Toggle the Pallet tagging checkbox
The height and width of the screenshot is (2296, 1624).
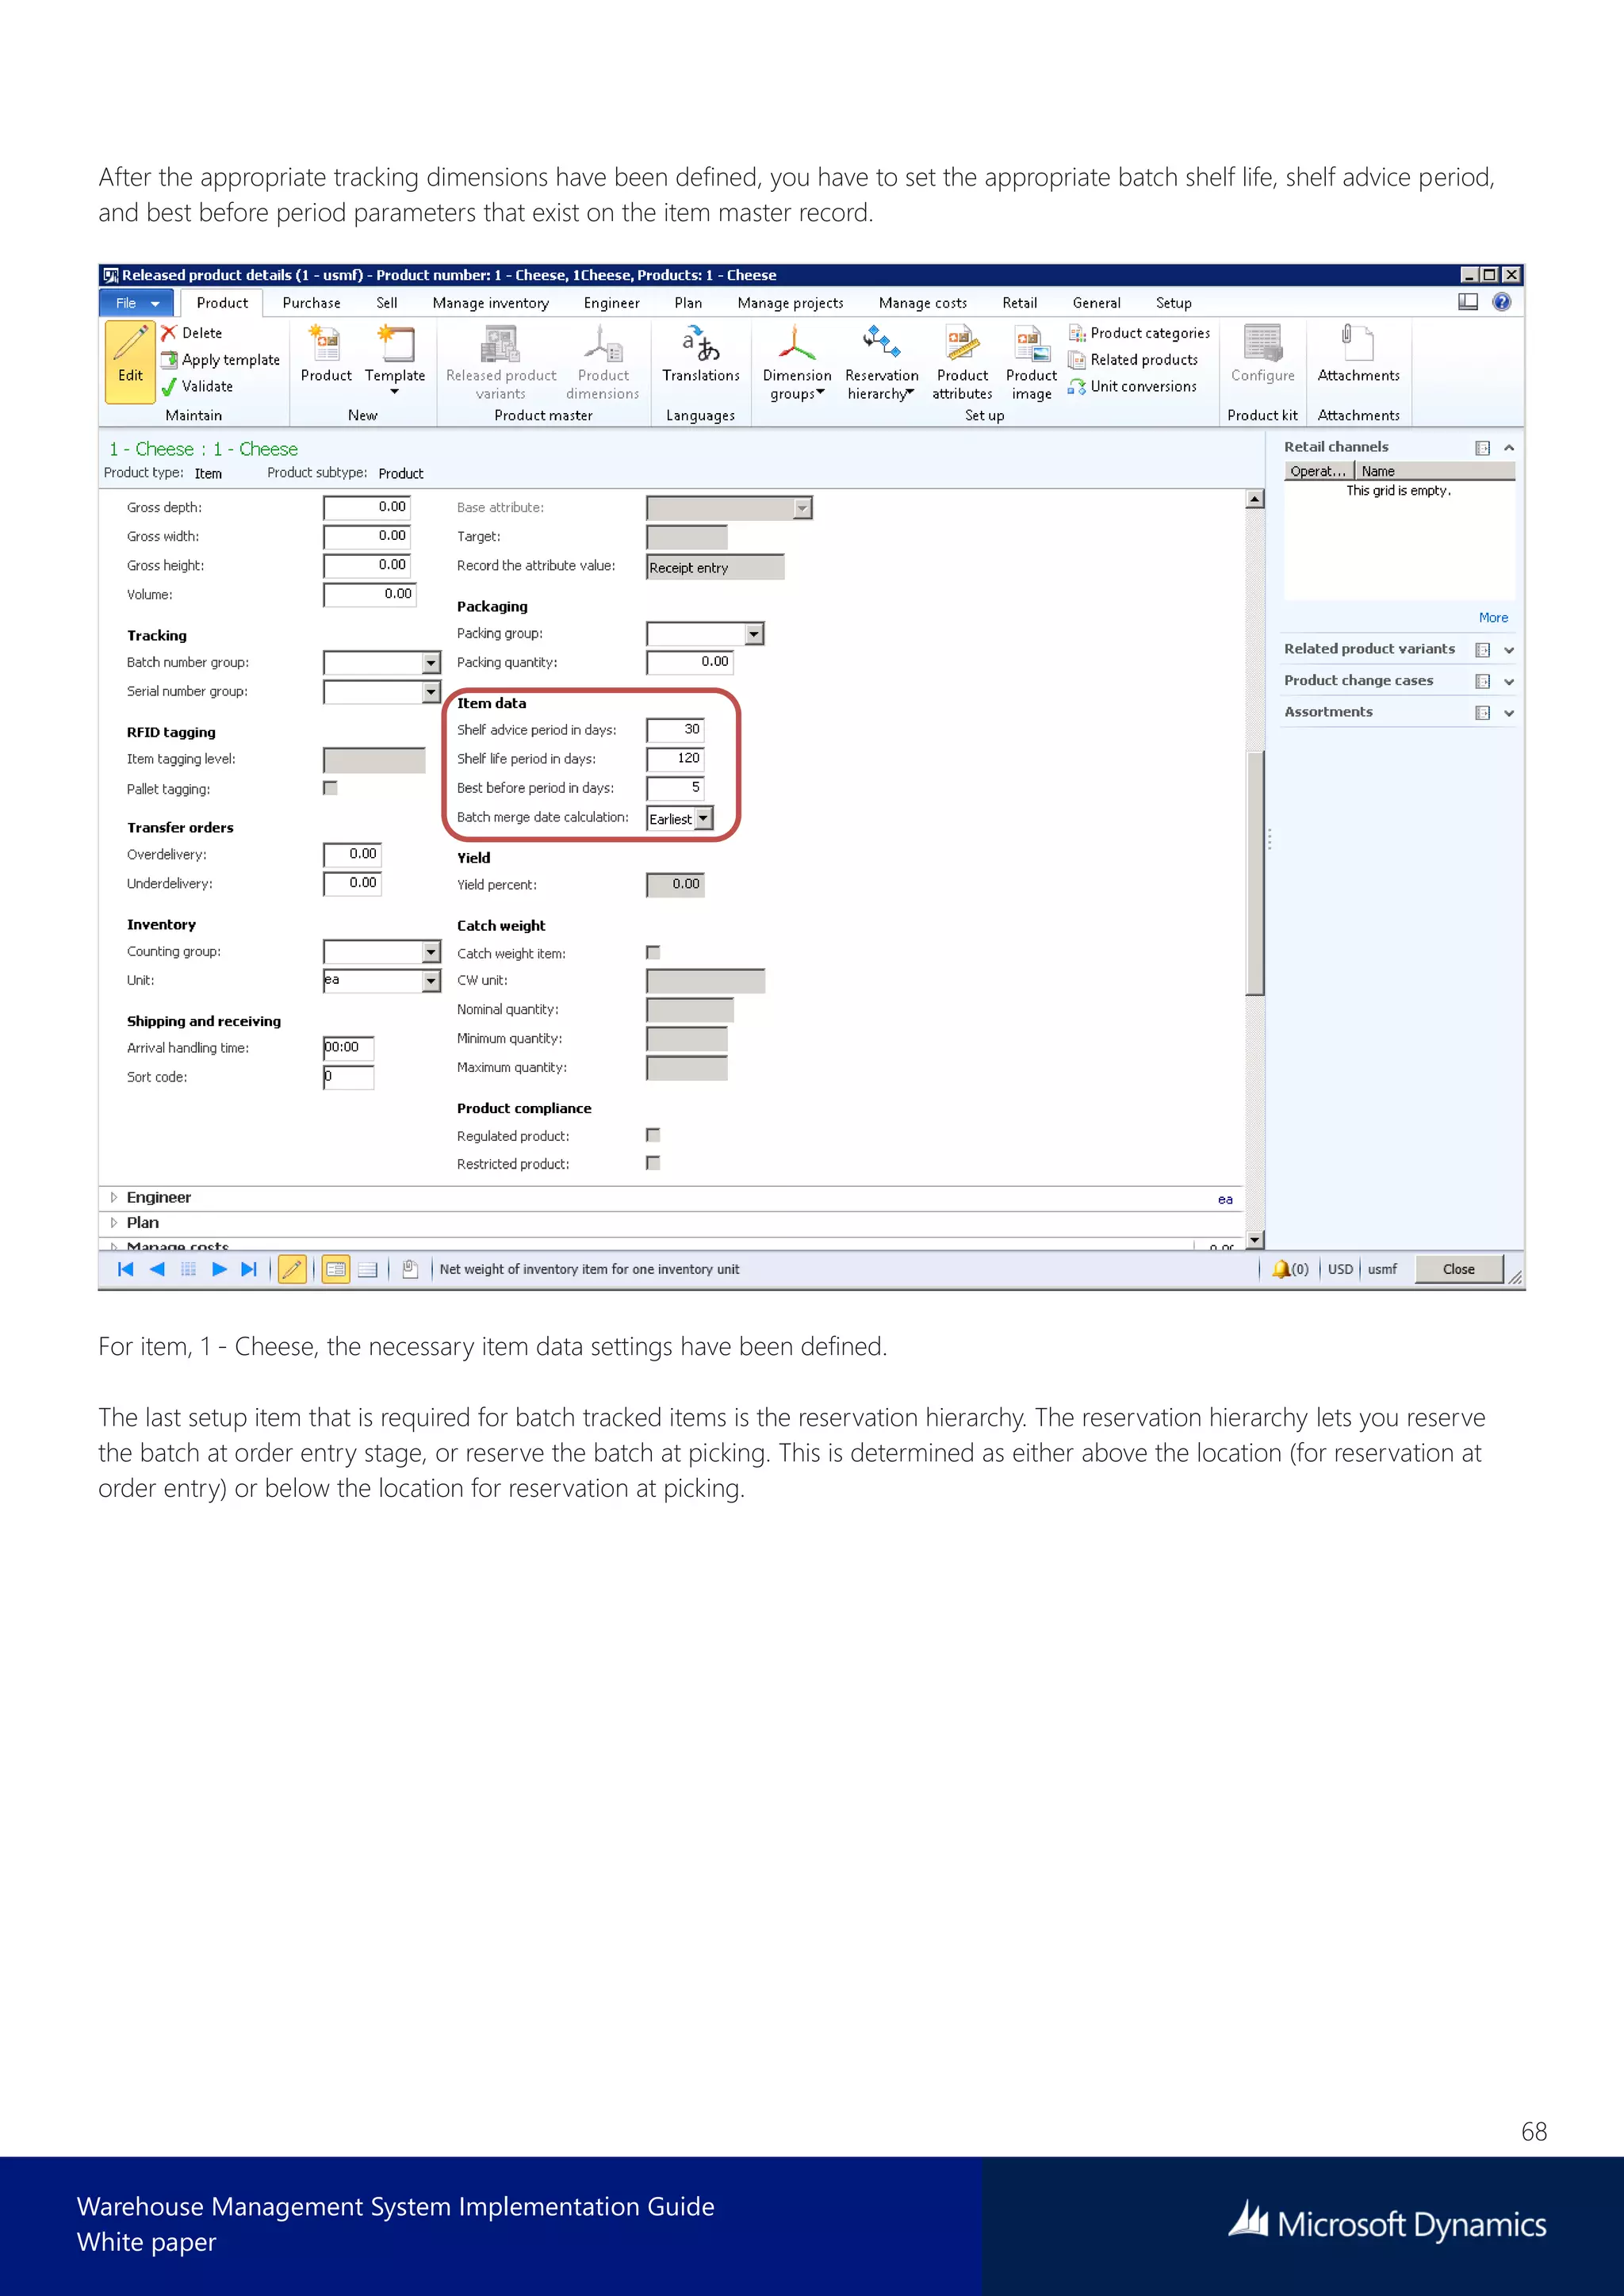tap(330, 788)
